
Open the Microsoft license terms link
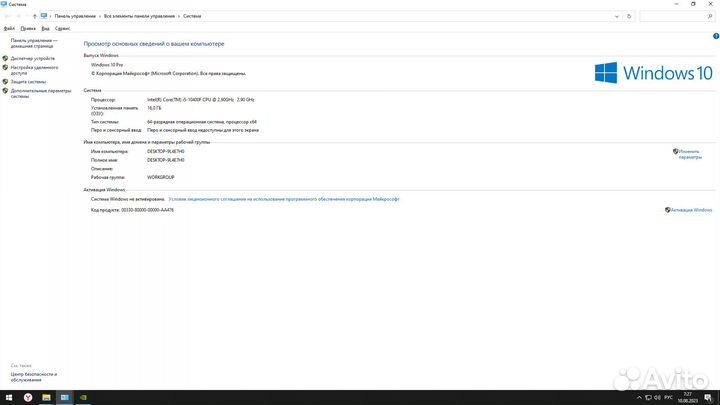284,199
